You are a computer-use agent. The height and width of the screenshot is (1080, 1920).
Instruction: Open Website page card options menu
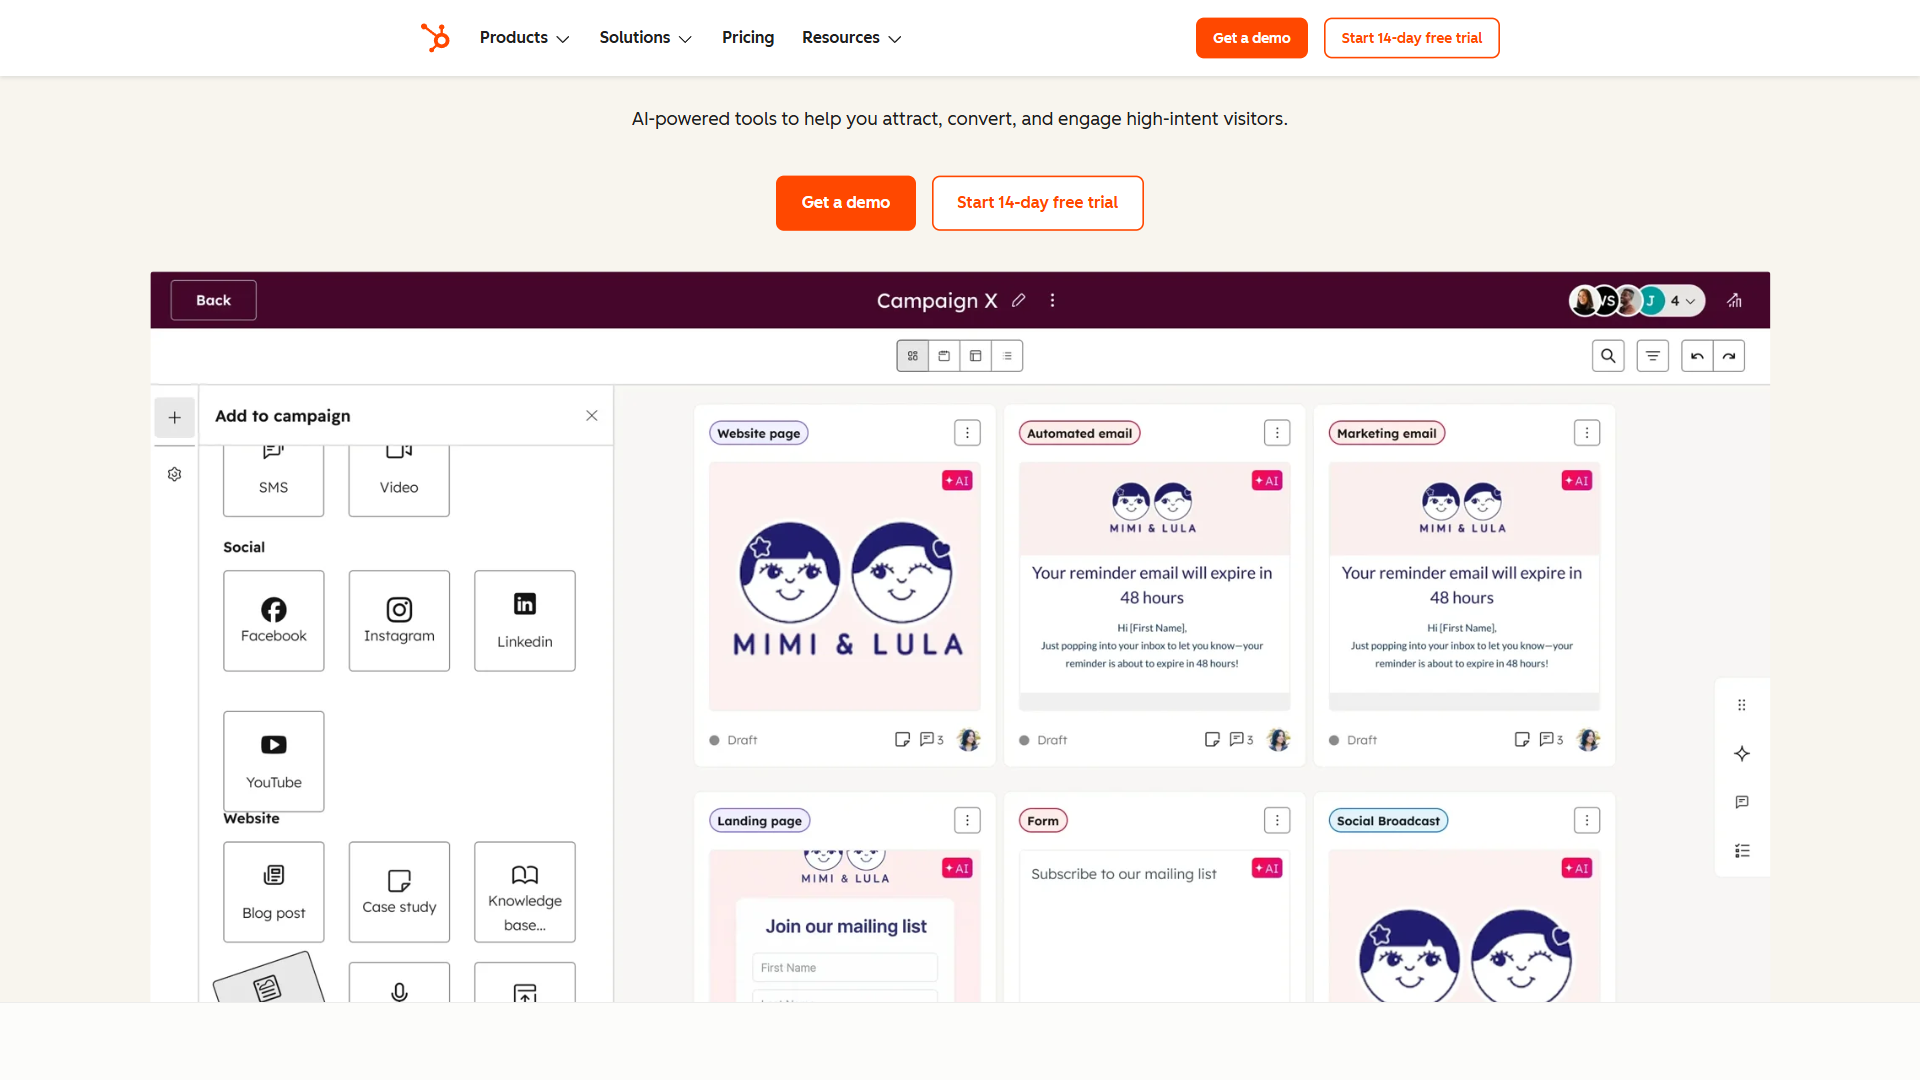(x=967, y=433)
